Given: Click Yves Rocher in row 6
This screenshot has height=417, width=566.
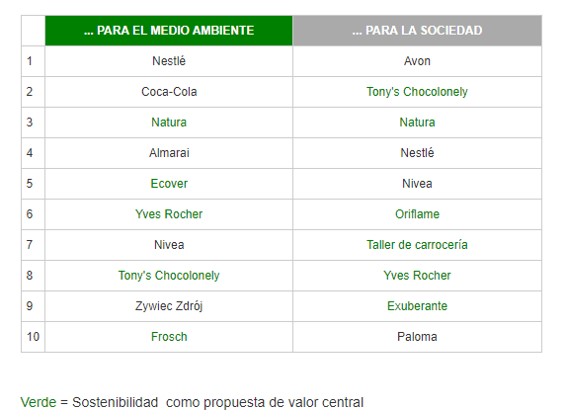Looking at the screenshot, I should (x=169, y=214).
